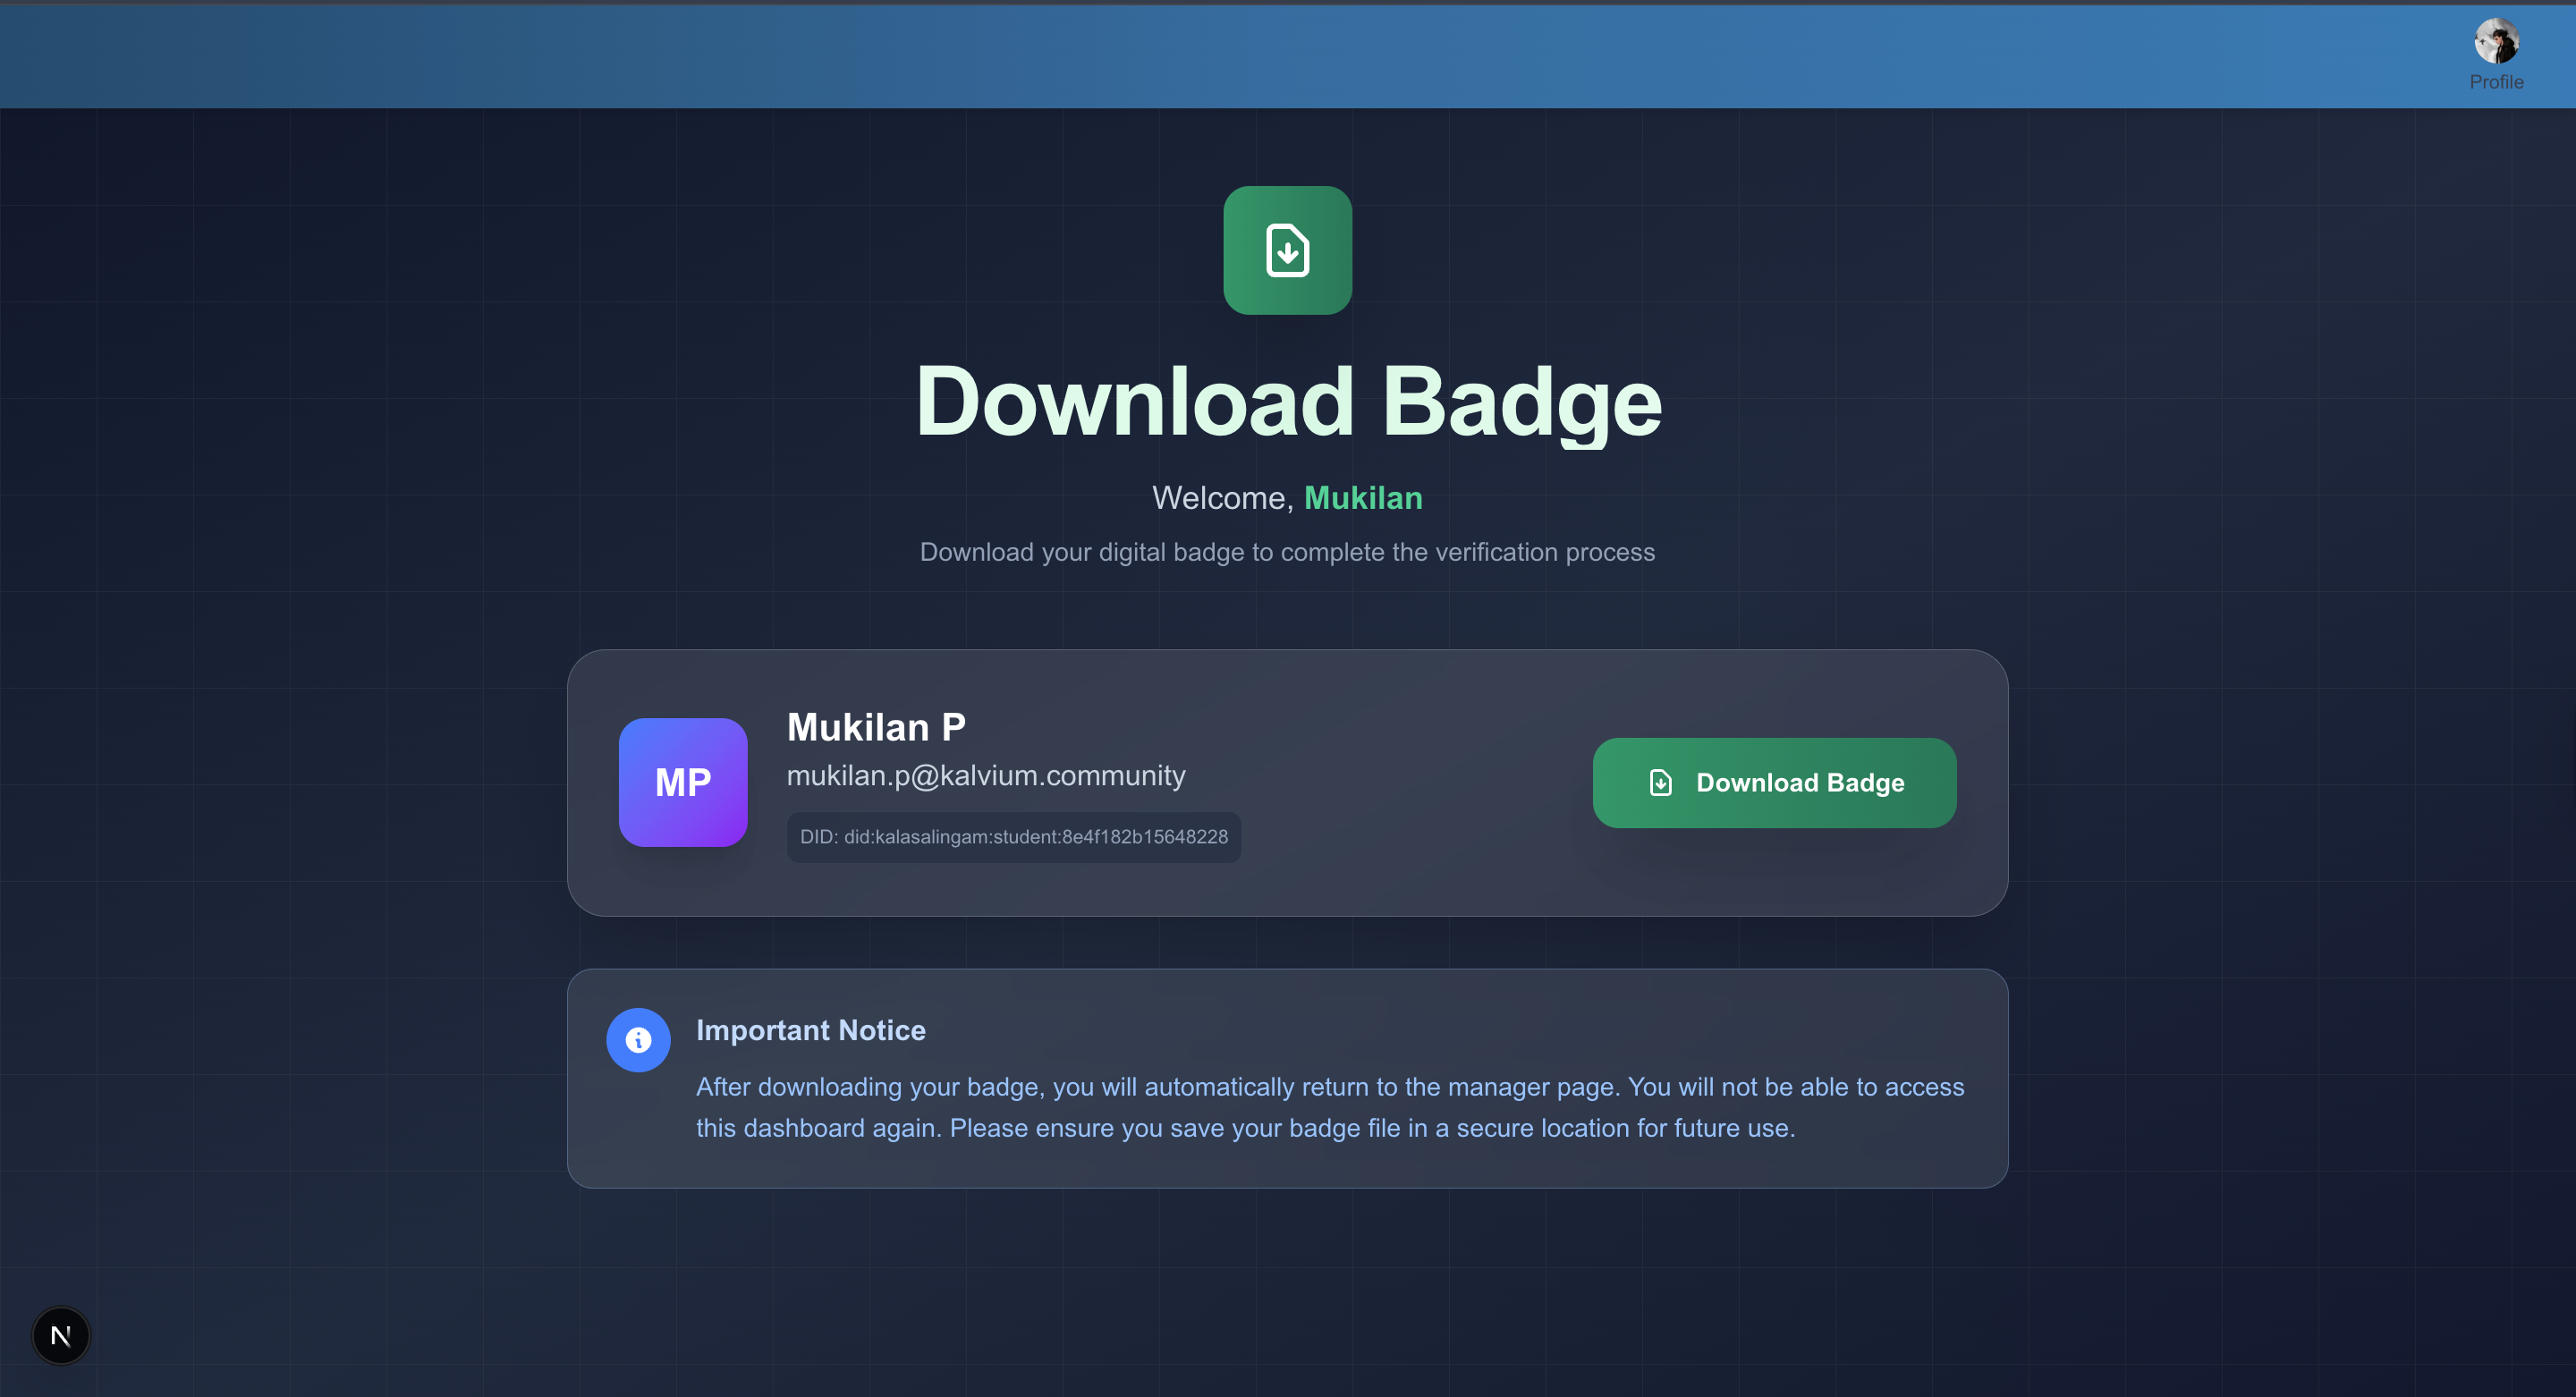Screen dimensions: 2576x1397
Task: Click the green Mukilan welcome name
Action: click(1362, 498)
